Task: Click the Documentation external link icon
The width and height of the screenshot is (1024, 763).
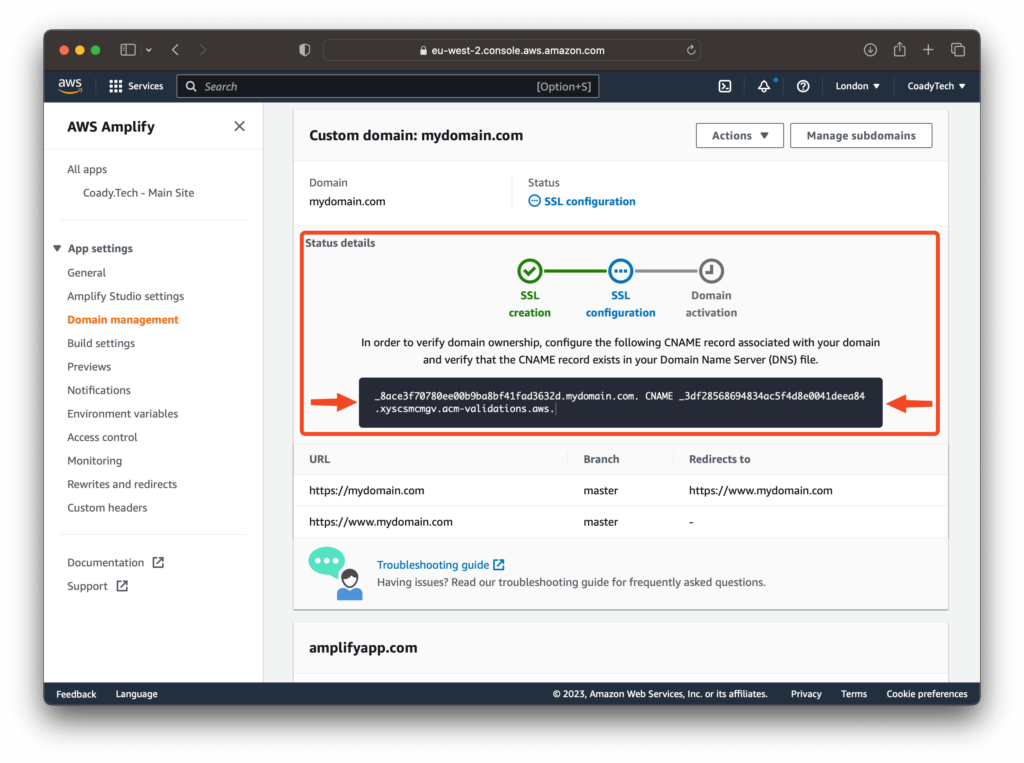Action: click(x=158, y=562)
